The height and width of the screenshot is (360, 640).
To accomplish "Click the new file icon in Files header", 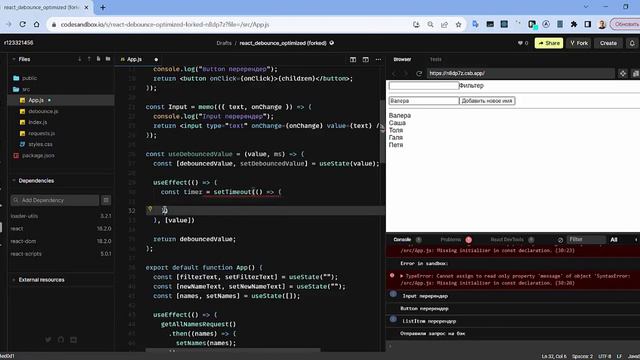I will click(98, 59).
